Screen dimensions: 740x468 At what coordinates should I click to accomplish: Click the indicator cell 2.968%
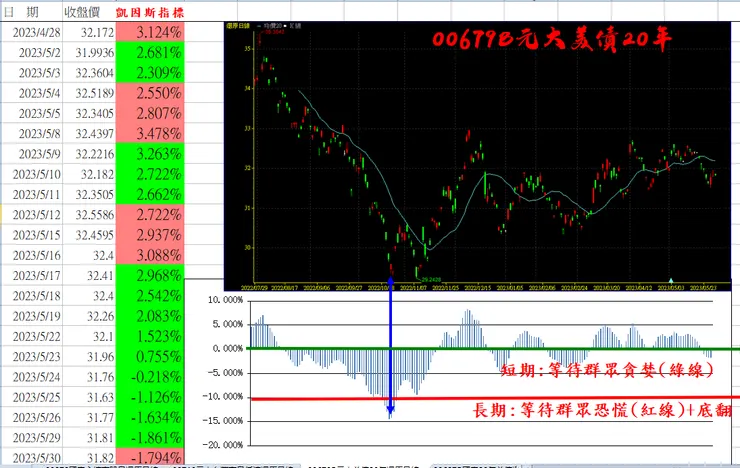pos(150,276)
